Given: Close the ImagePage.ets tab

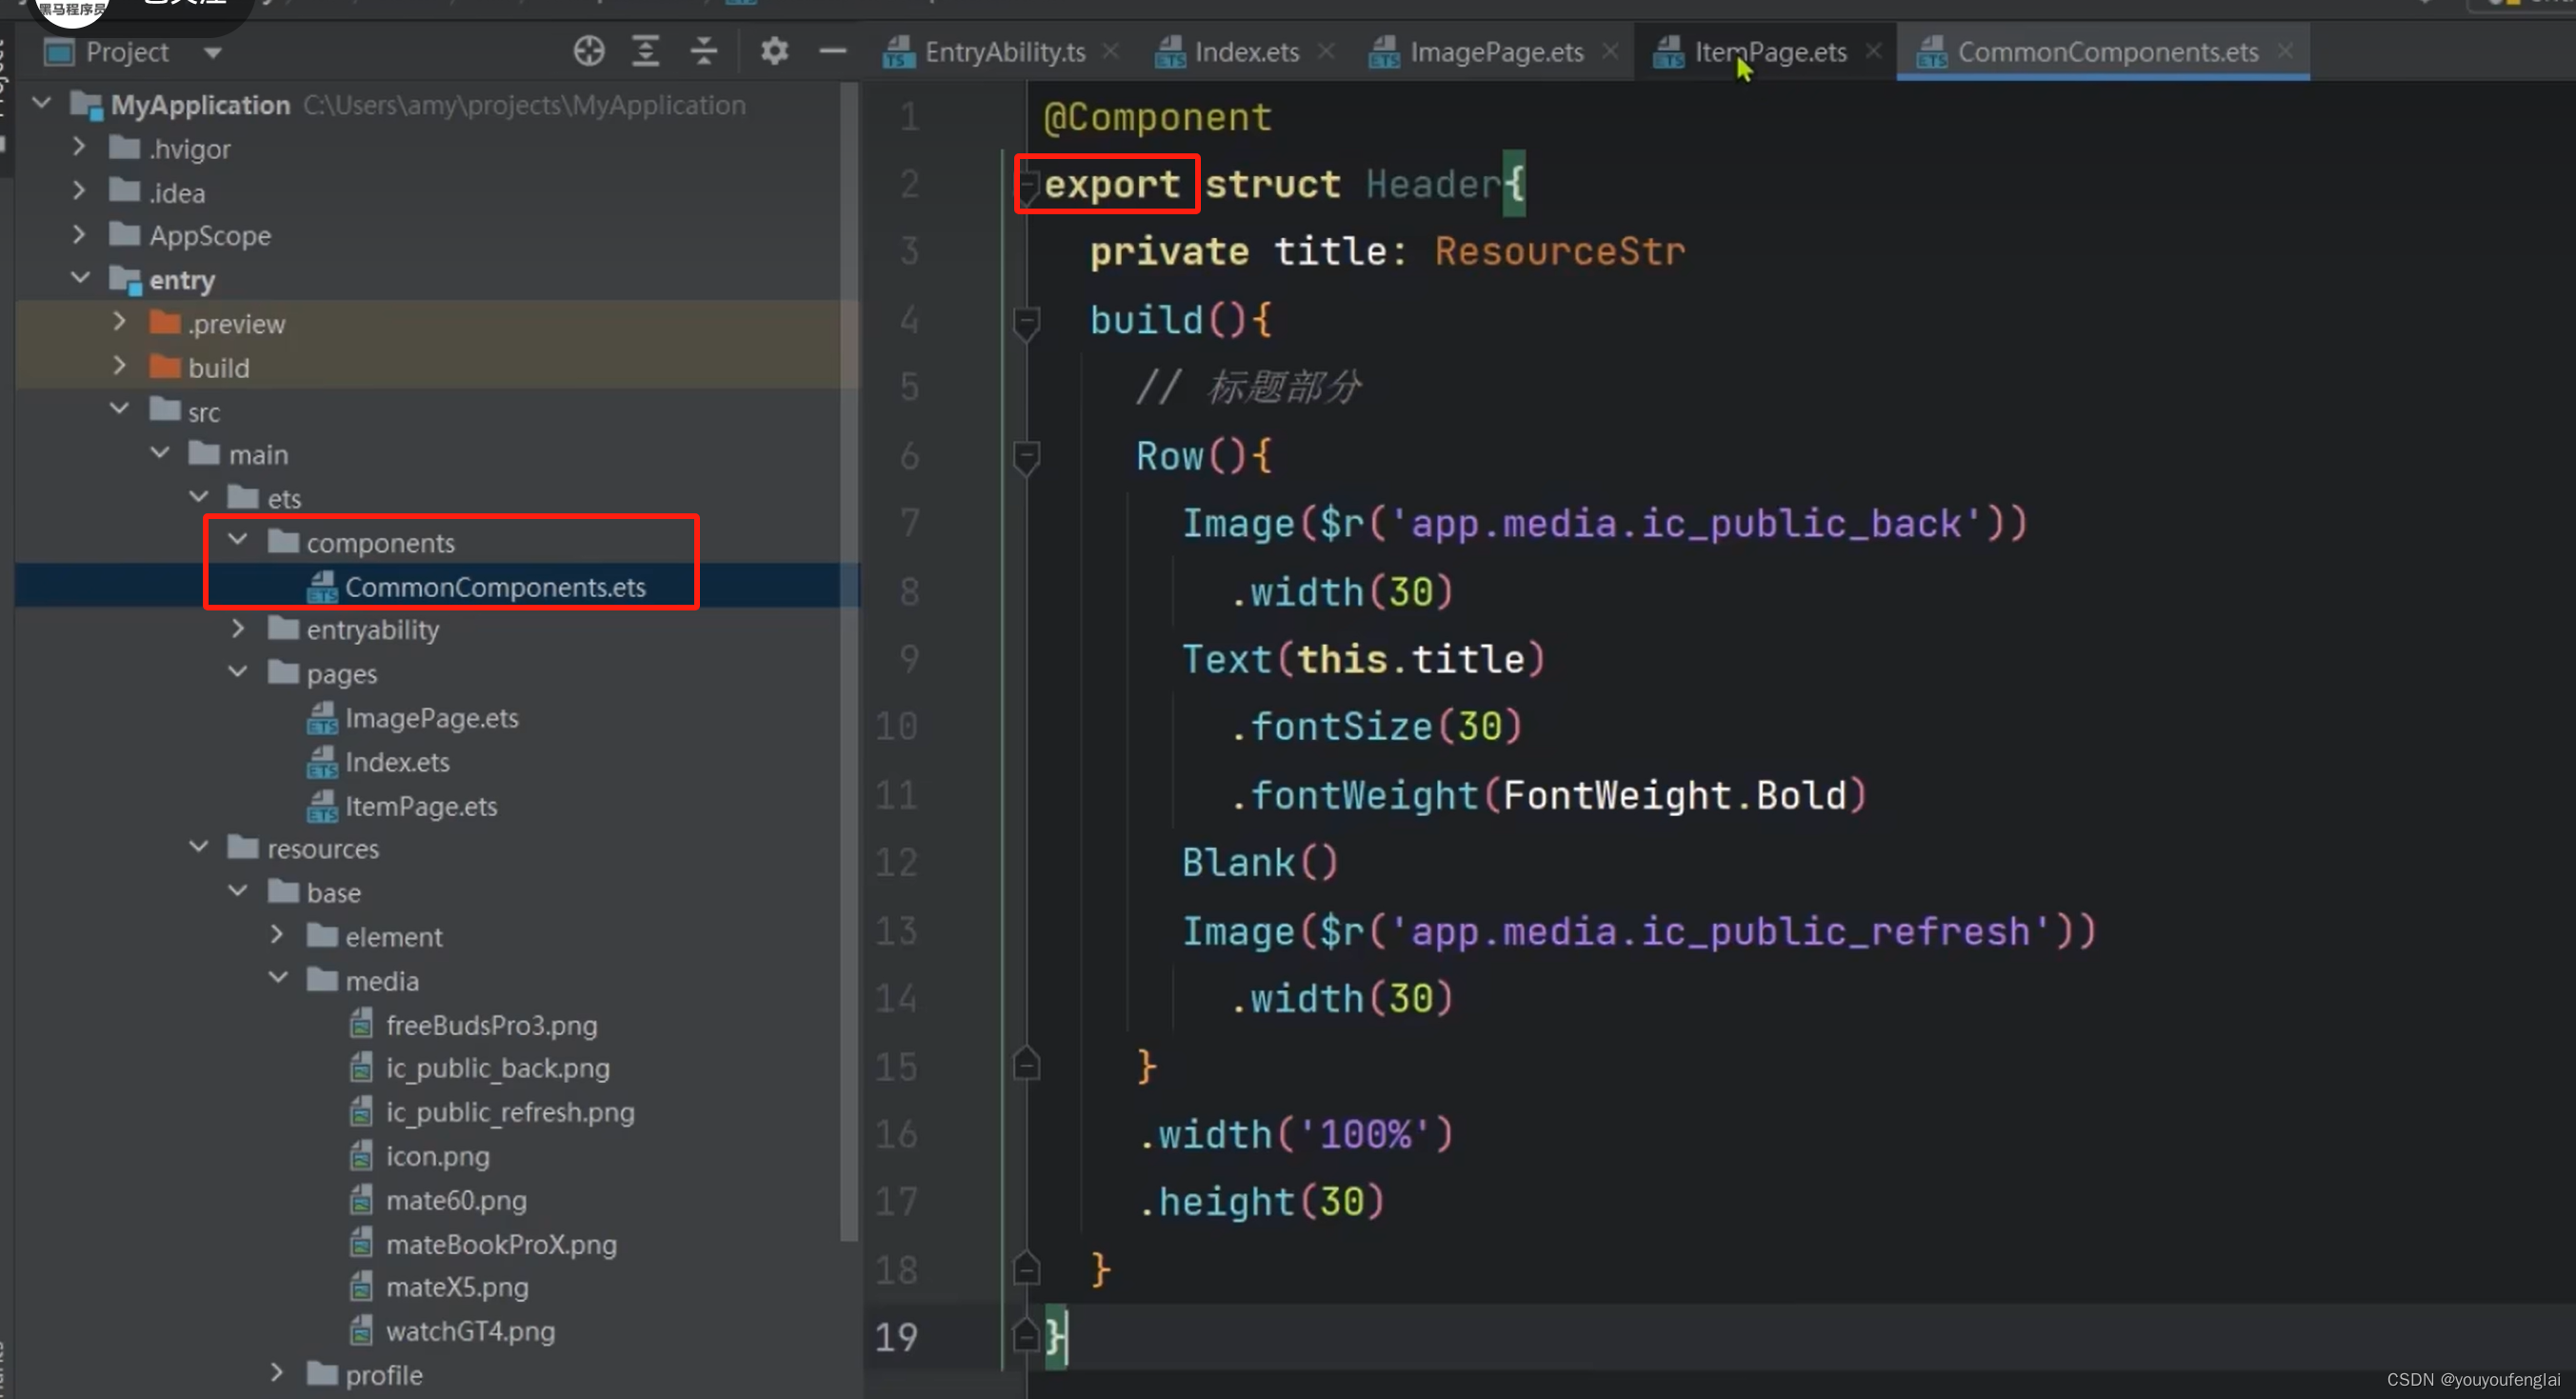Looking at the screenshot, I should [x=1609, y=51].
